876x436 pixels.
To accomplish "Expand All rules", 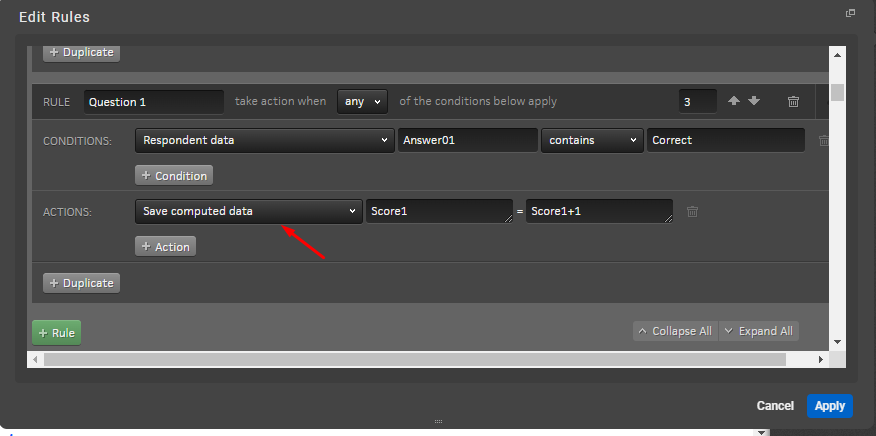I will (758, 331).
